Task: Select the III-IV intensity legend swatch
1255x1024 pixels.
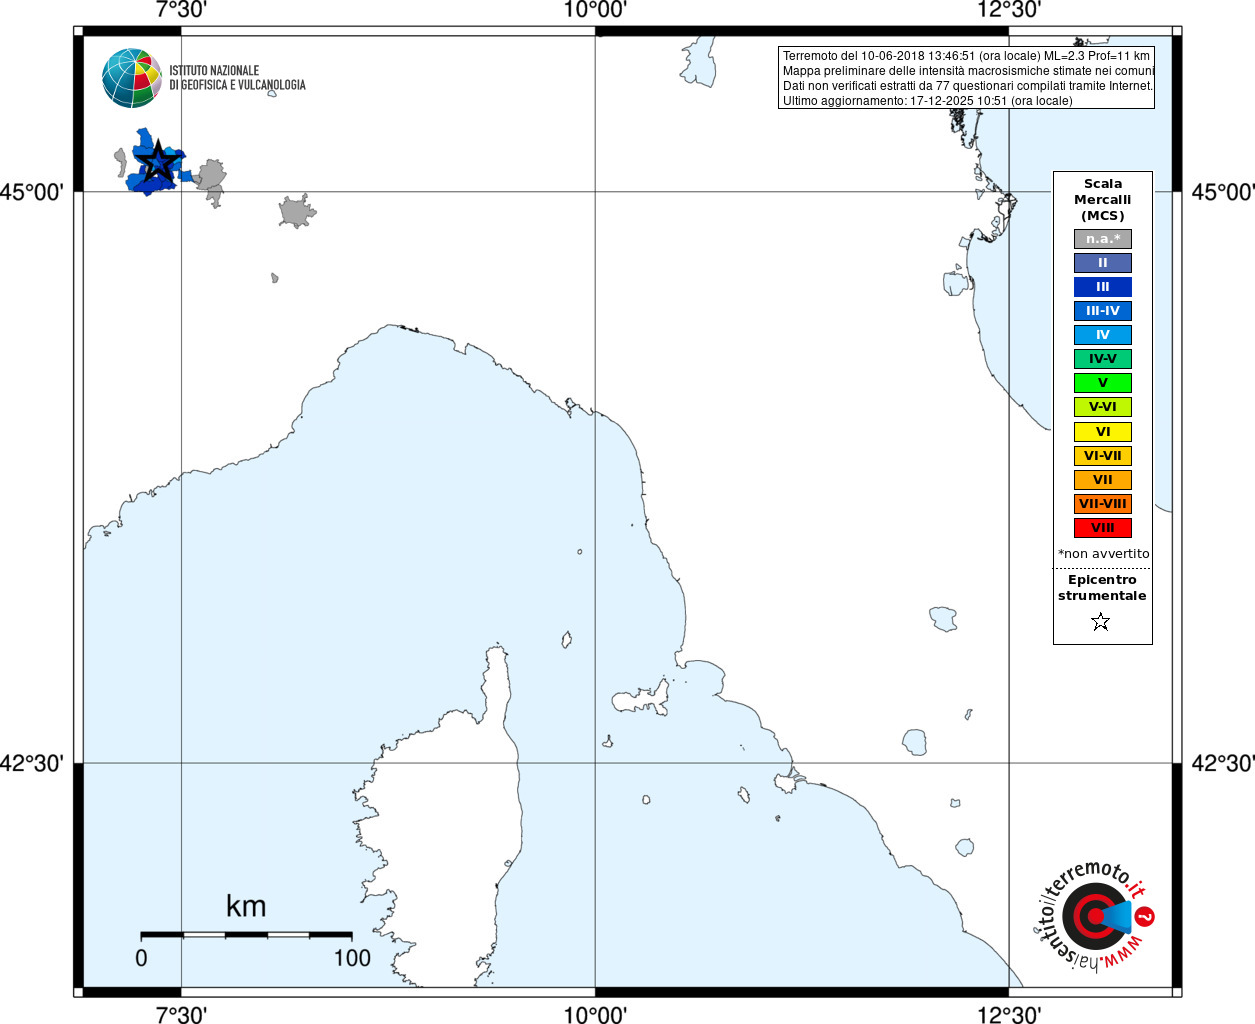Action: (x=1103, y=311)
